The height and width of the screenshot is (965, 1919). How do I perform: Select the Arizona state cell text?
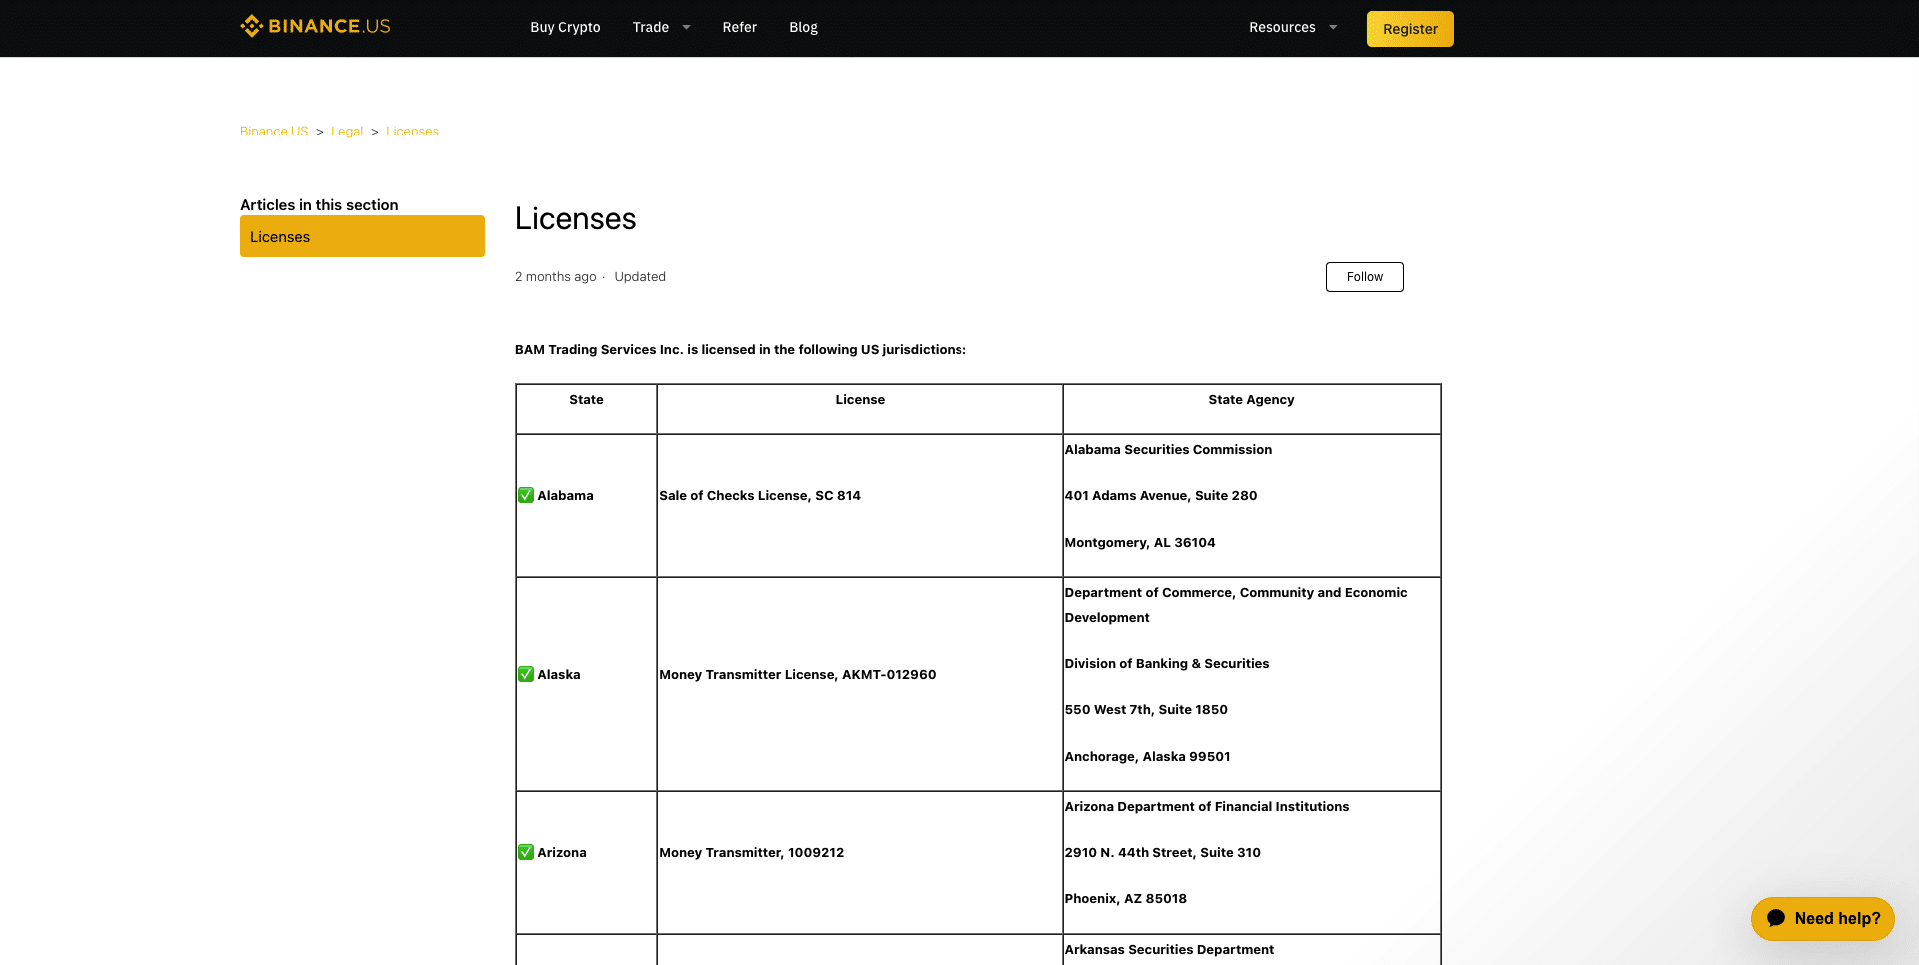pos(562,852)
